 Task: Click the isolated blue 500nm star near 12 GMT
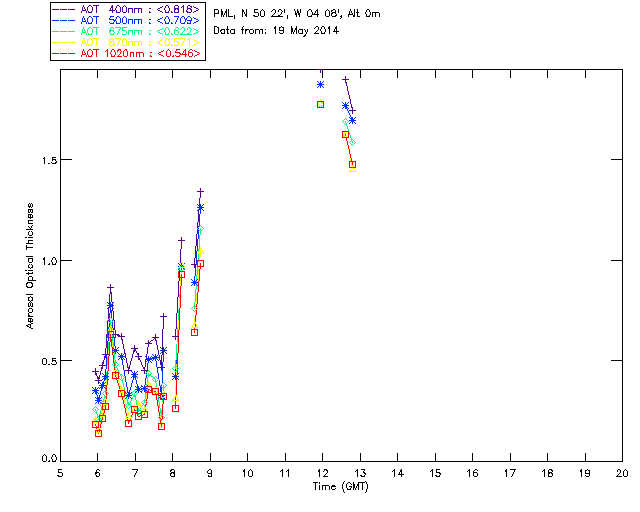pos(320,85)
